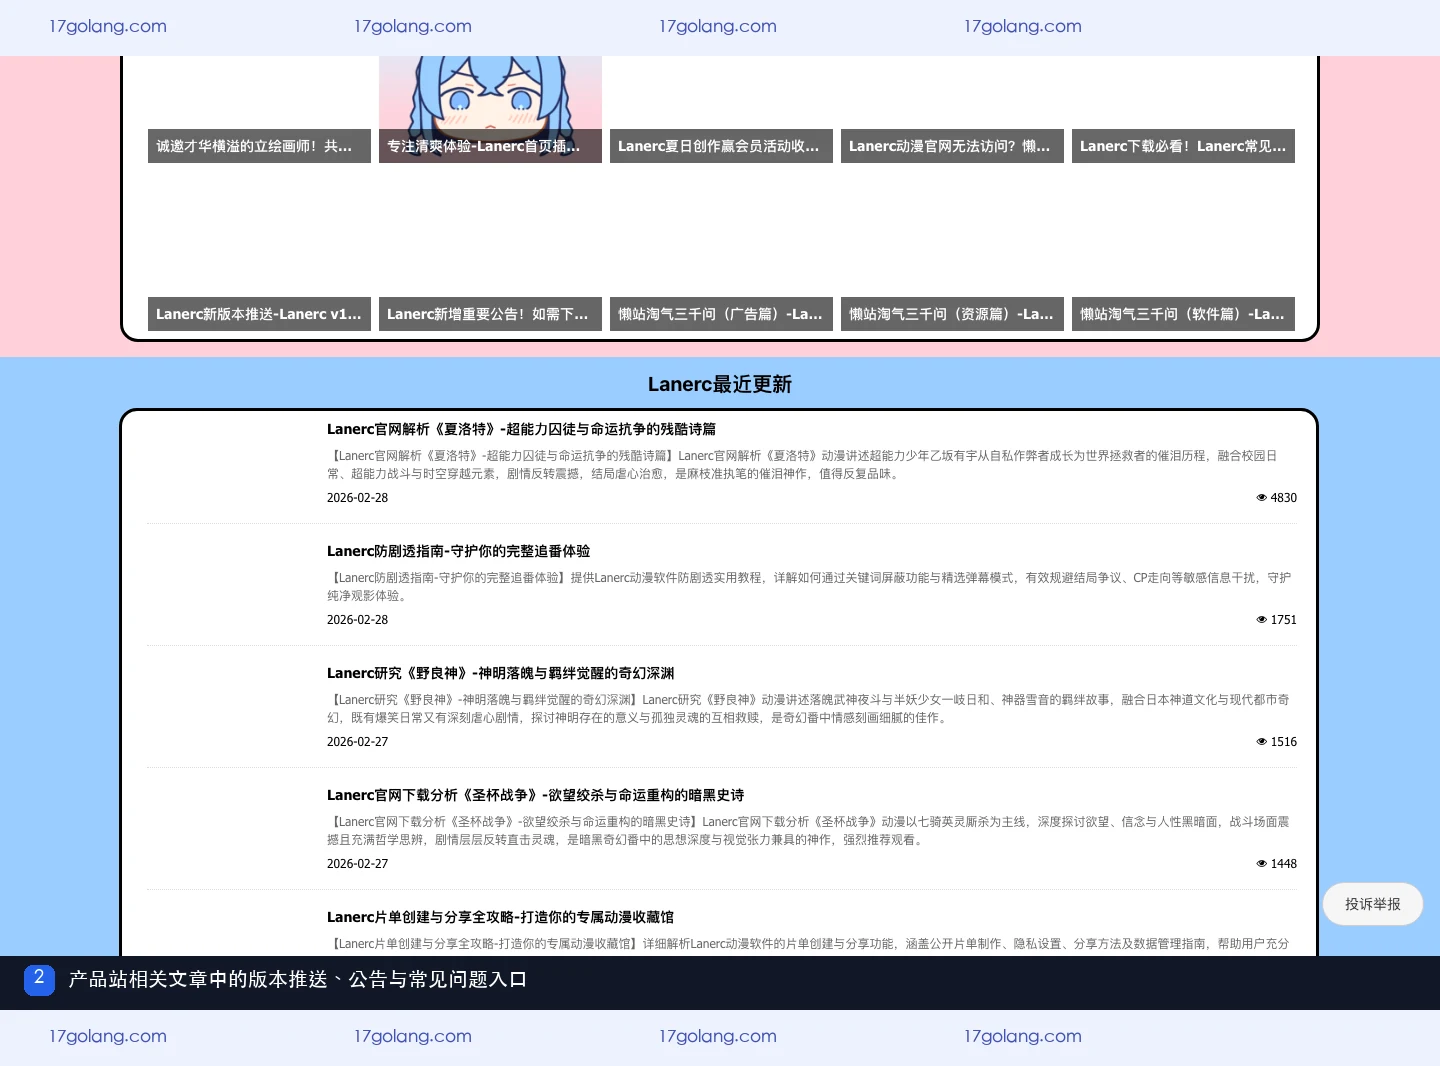The height and width of the screenshot is (1066, 1440).
Task: Open card Lanerc下载必看
Action: [1183, 146]
